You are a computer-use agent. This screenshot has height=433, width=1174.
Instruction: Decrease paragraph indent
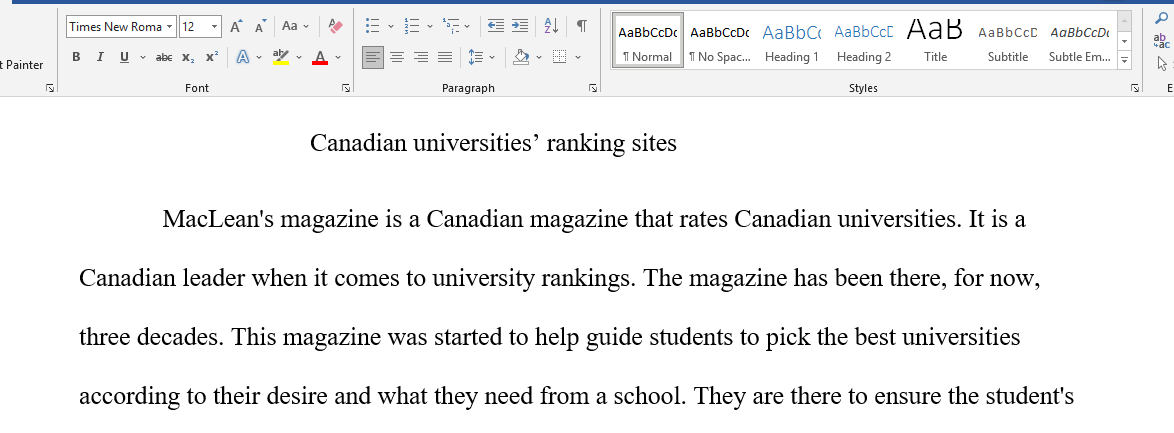click(496, 26)
